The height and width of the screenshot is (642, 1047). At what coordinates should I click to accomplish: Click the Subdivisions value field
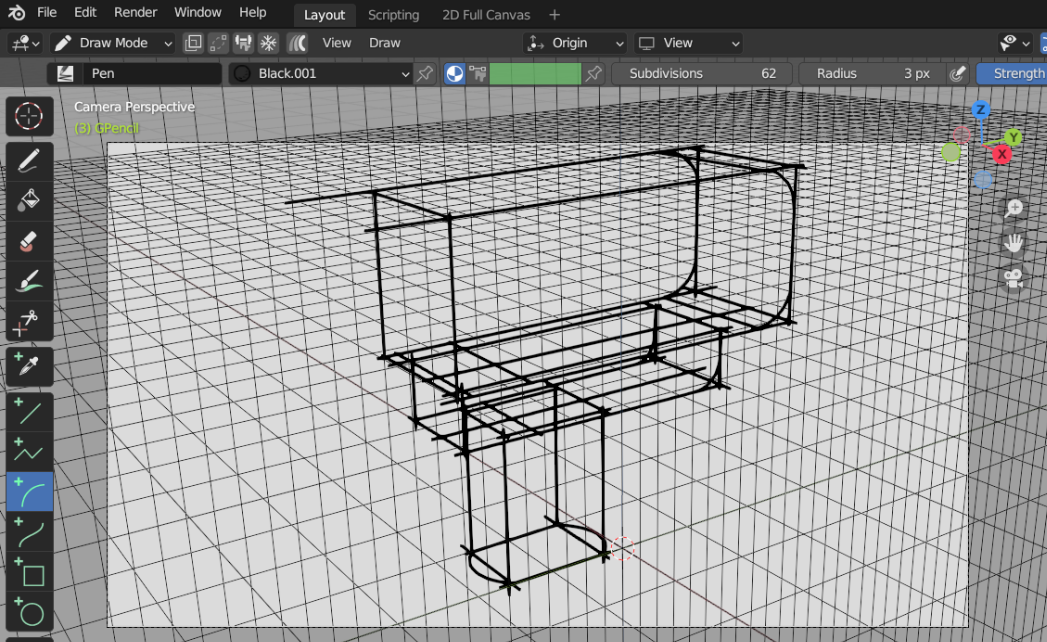(703, 73)
